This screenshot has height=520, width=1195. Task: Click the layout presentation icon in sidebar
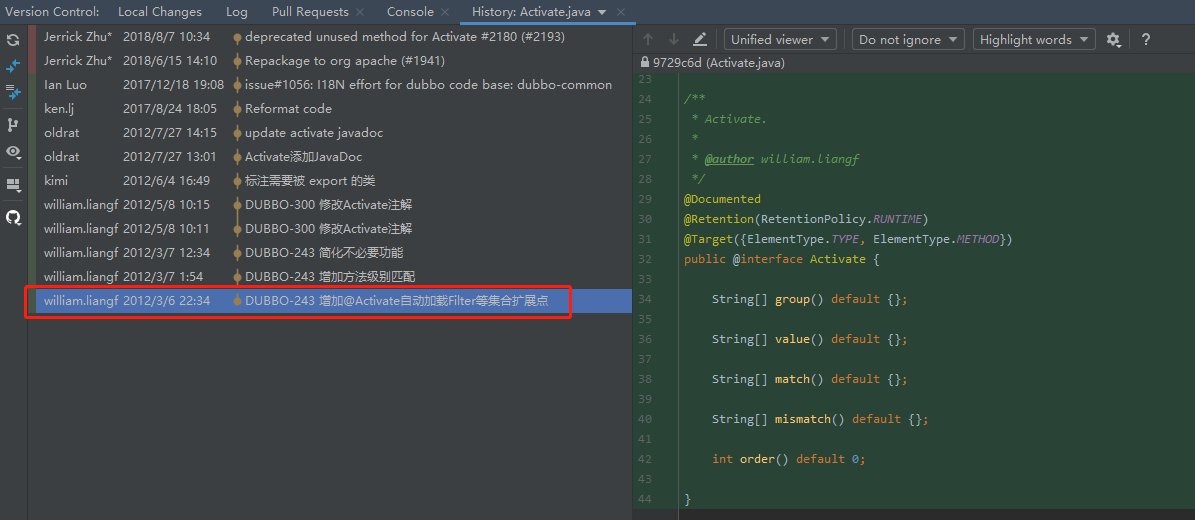(13, 185)
